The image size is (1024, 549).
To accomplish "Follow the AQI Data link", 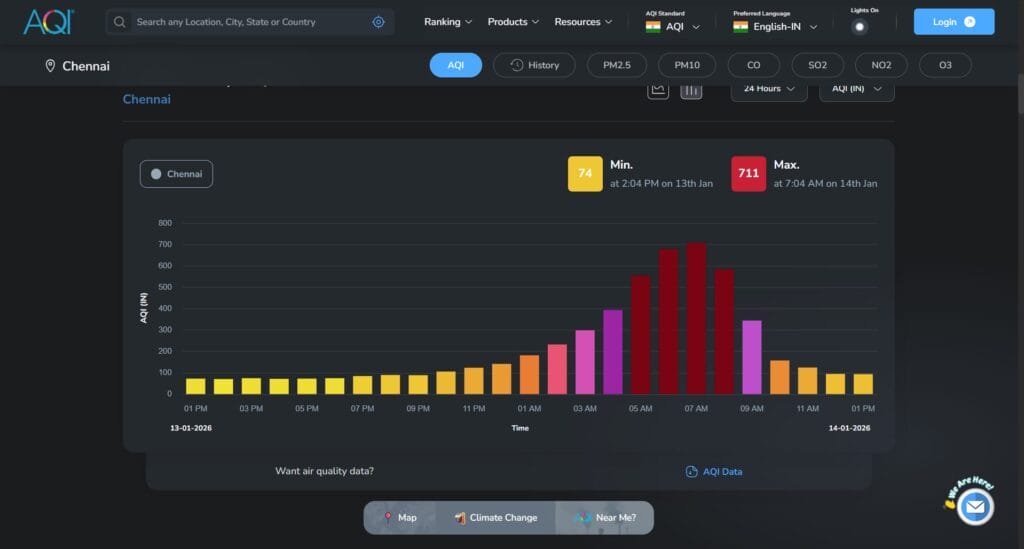I will 714,472.
